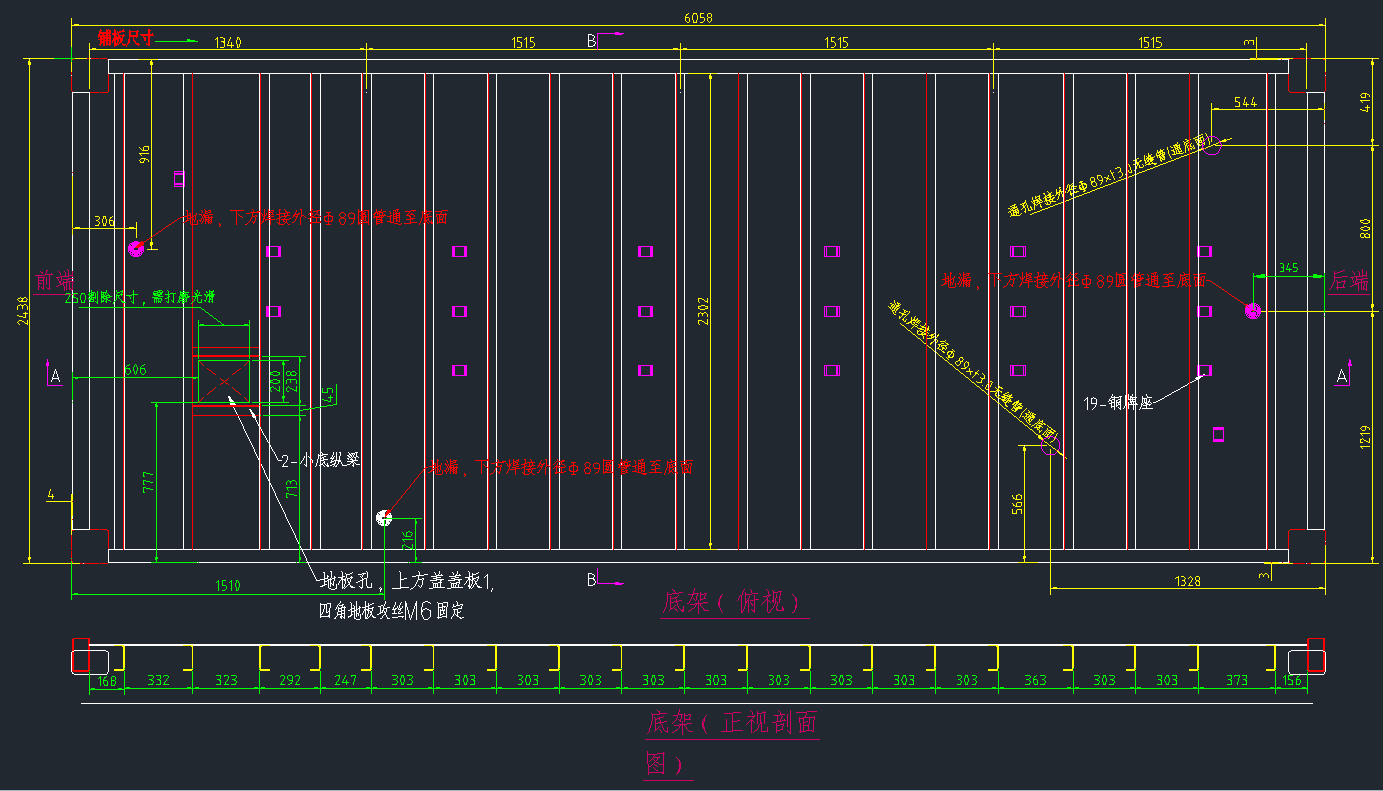Click the 2-小底纵梁 annotation text
Image resolution: width=1383 pixels, height=791 pixels.
coord(319,461)
